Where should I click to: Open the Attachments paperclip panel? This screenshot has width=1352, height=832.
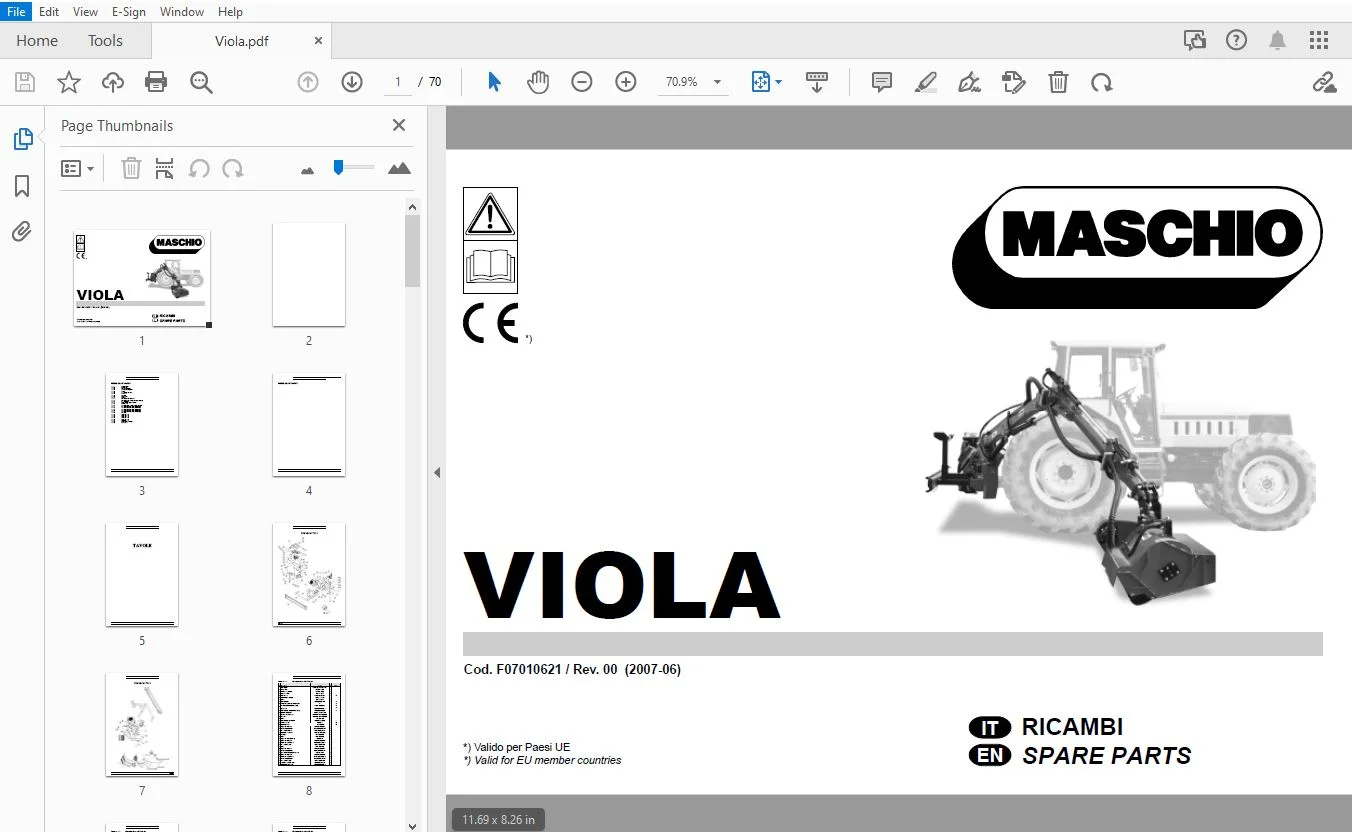coord(22,232)
